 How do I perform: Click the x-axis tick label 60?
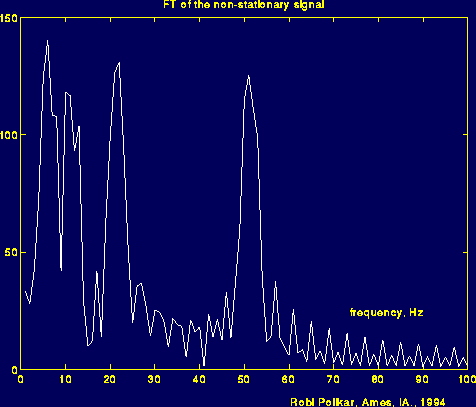tap(288, 379)
